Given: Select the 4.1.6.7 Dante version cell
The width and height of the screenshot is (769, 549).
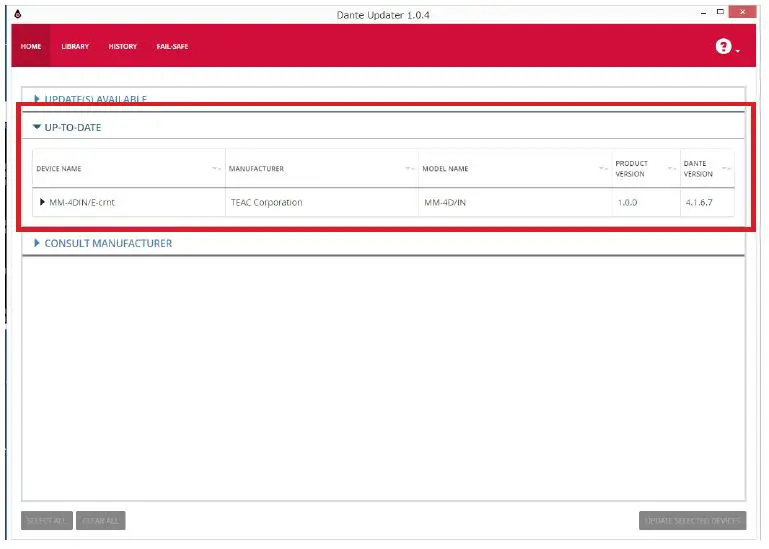Looking at the screenshot, I should pos(707,202).
